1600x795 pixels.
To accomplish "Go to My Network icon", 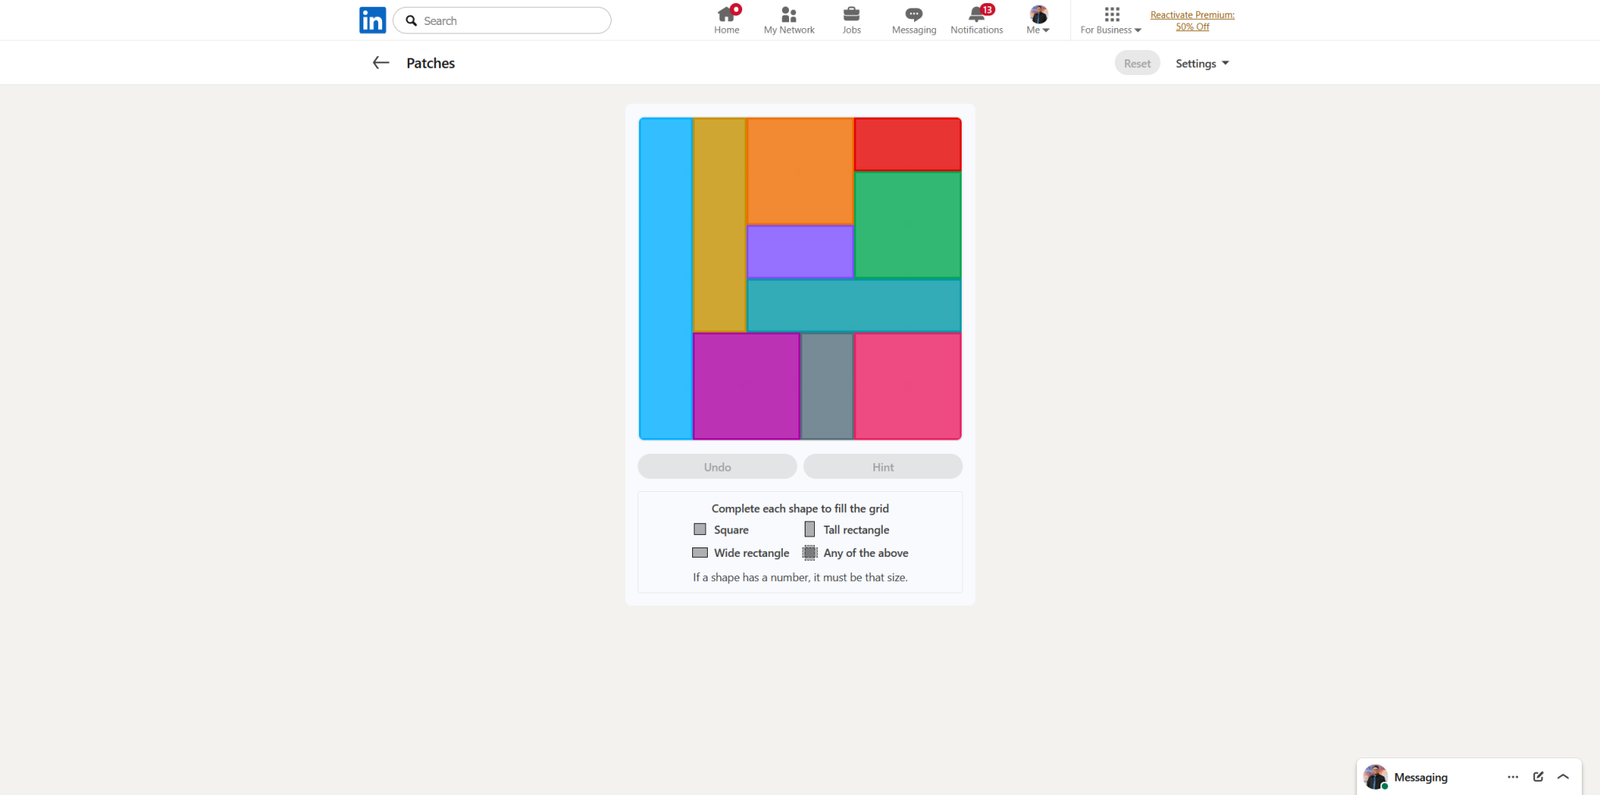I will (x=788, y=20).
